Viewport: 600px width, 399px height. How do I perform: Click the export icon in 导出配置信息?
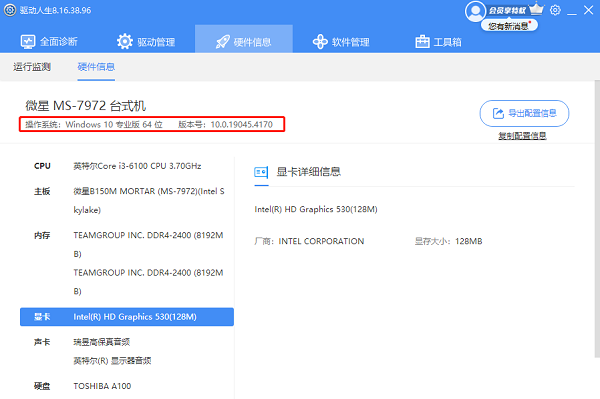coord(498,113)
